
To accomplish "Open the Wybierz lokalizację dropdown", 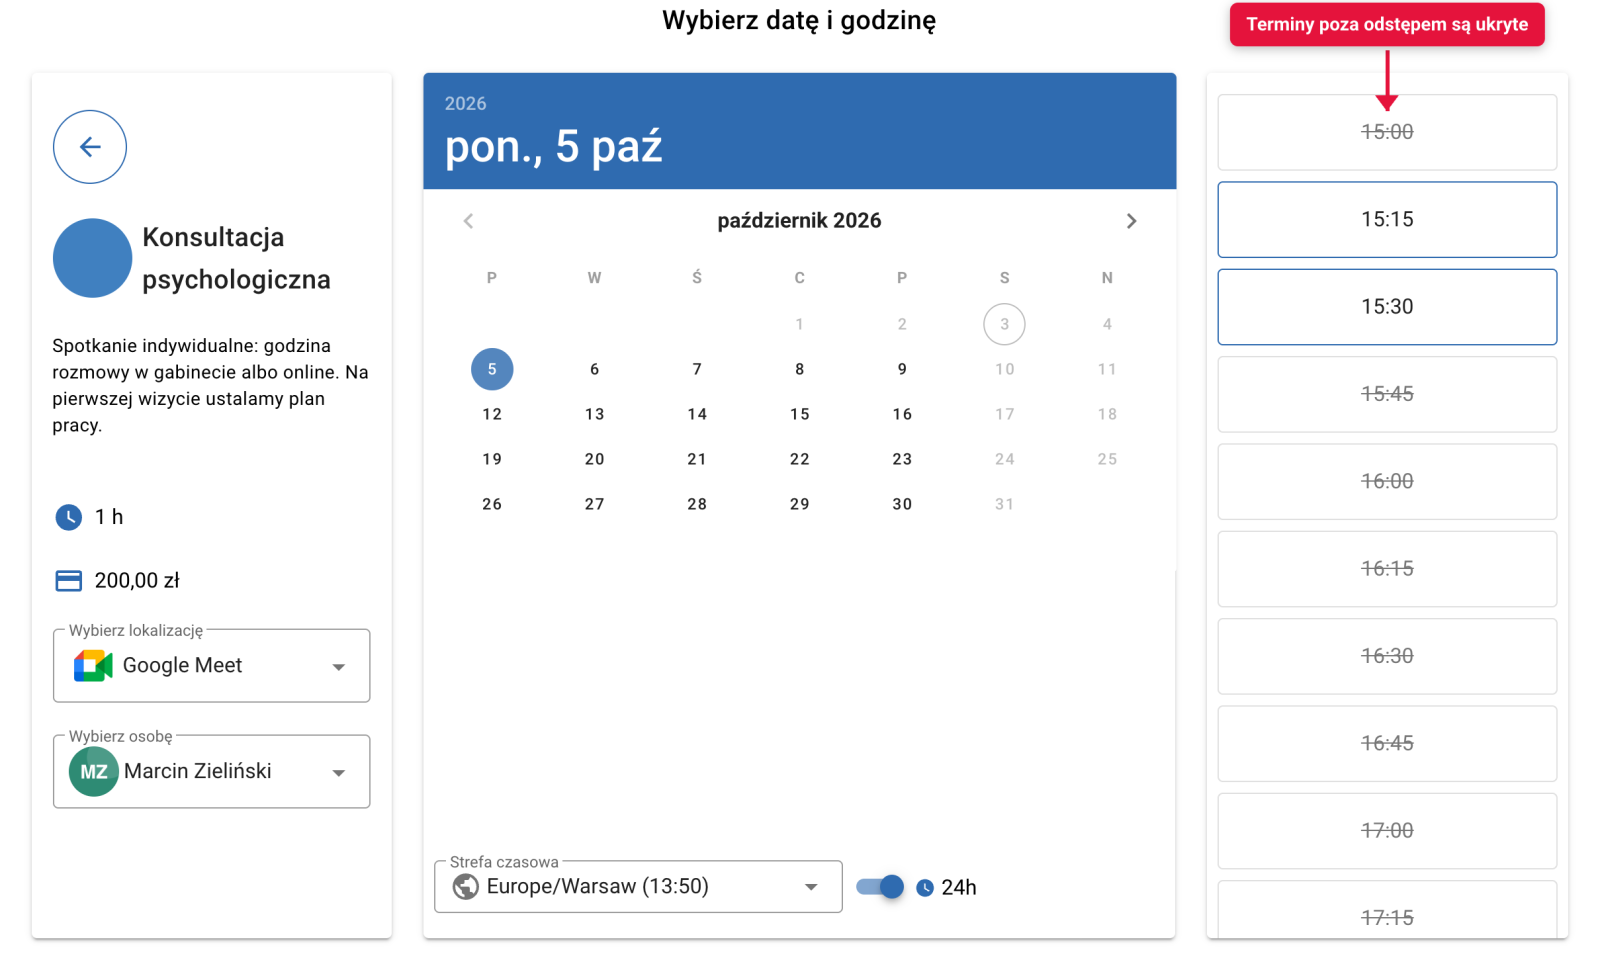I will (x=211, y=666).
